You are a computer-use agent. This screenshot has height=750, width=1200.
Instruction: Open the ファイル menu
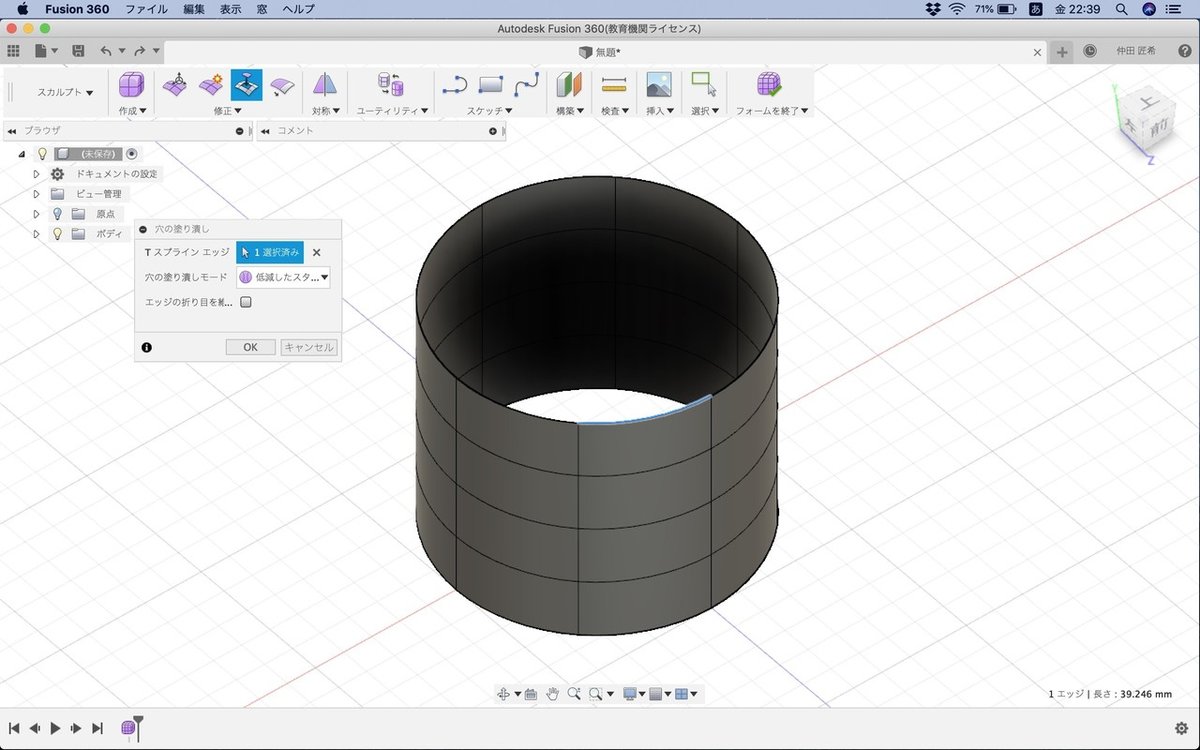[146, 9]
